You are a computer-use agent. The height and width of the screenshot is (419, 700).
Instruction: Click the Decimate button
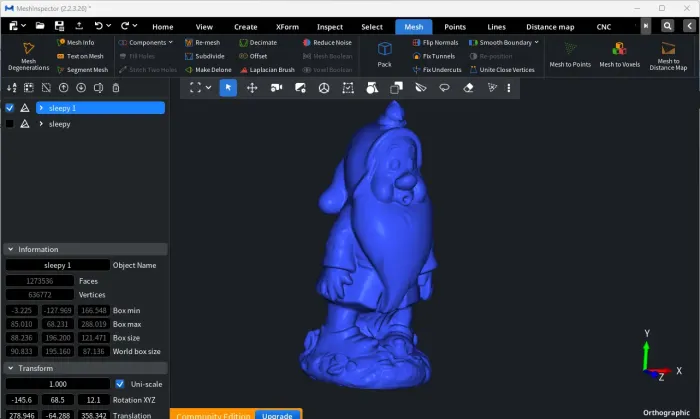click(258, 42)
